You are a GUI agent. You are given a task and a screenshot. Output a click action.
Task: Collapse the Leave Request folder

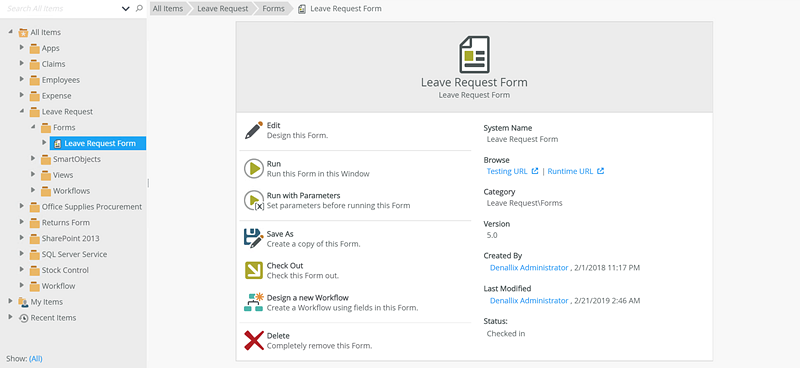pyautogui.click(x=21, y=111)
